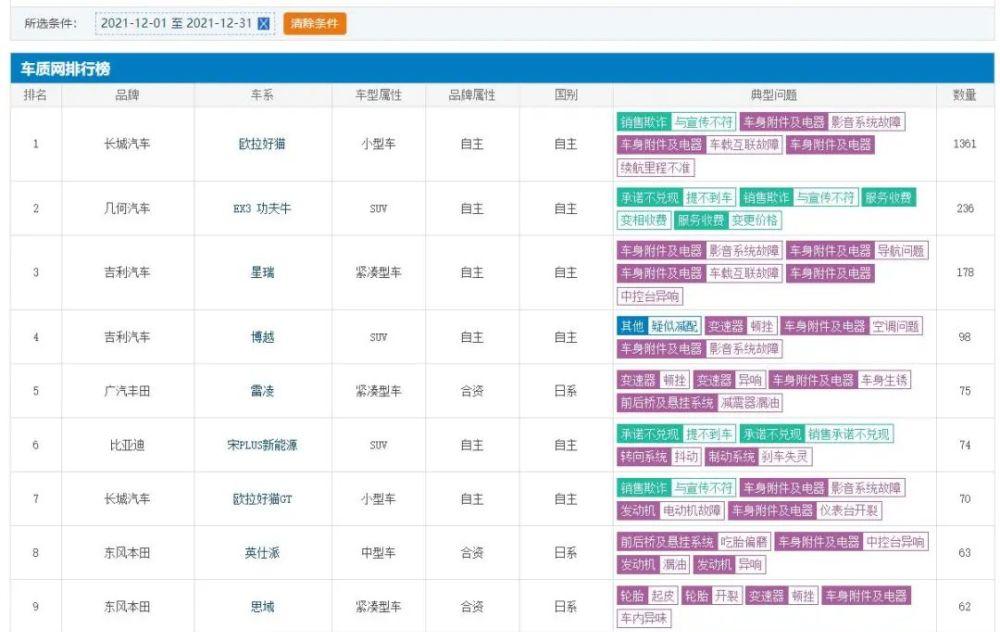This screenshot has height=632, width=1000.
Task: Open the 欧拉好猫GT series link
Action: pyautogui.click(x=262, y=499)
